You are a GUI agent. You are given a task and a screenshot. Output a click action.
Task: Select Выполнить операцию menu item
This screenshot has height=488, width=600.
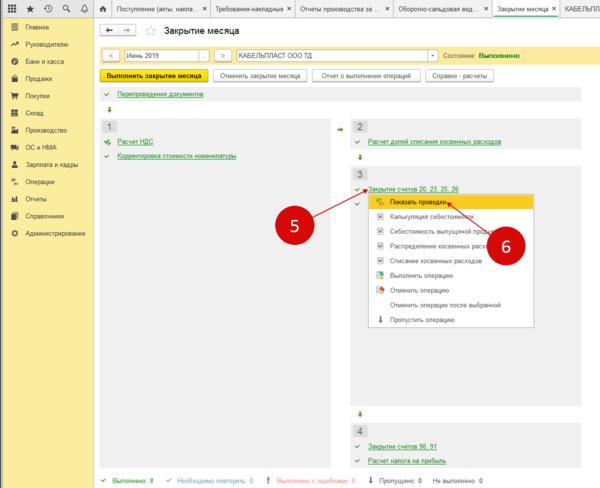(x=451, y=276)
